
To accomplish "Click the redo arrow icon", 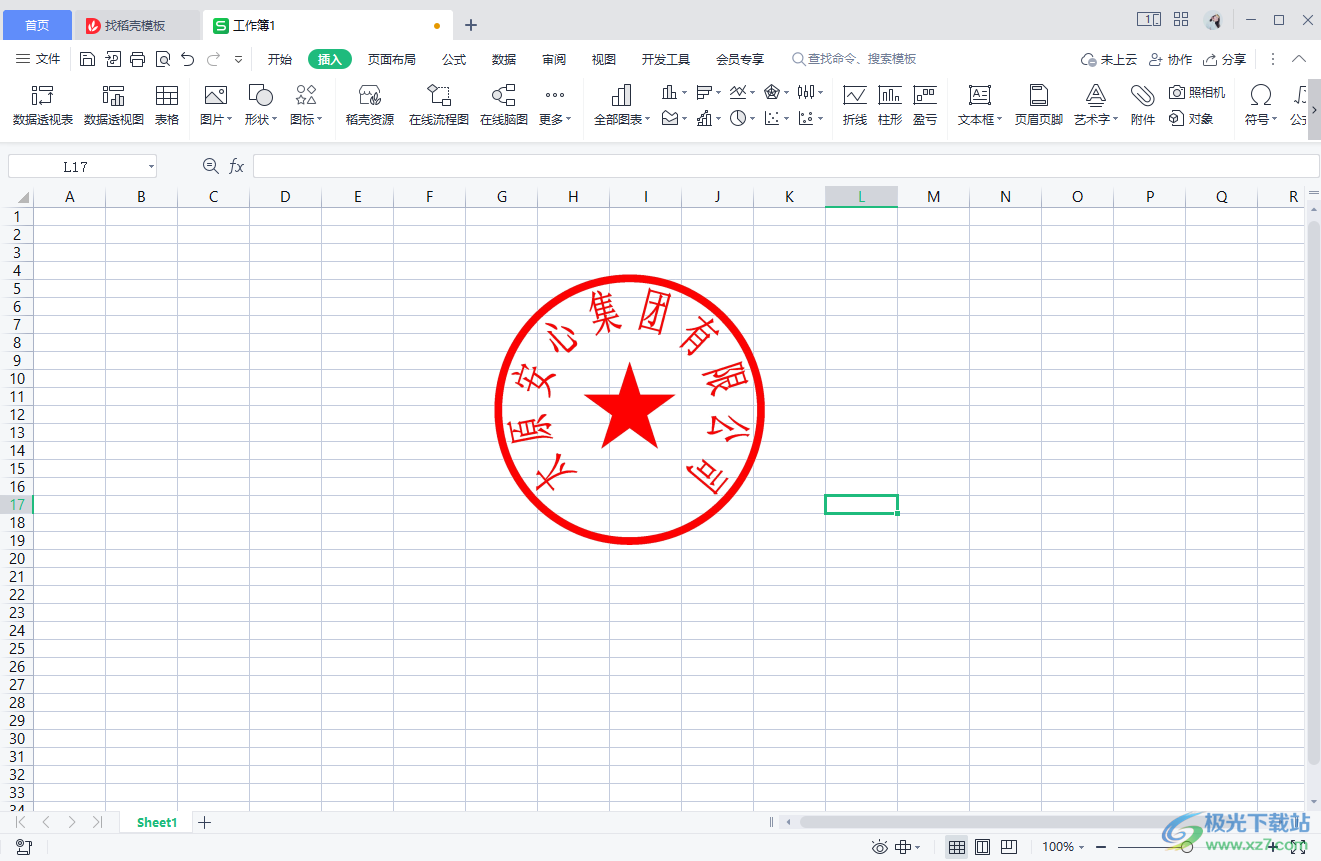I will (213, 59).
